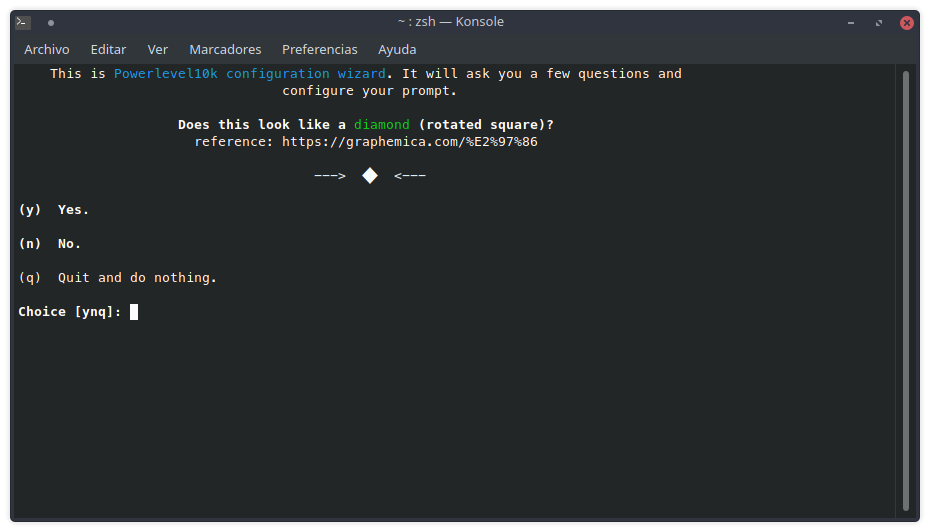The image size is (930, 532).
Task: Open the Editar menu
Action: coord(108,49)
